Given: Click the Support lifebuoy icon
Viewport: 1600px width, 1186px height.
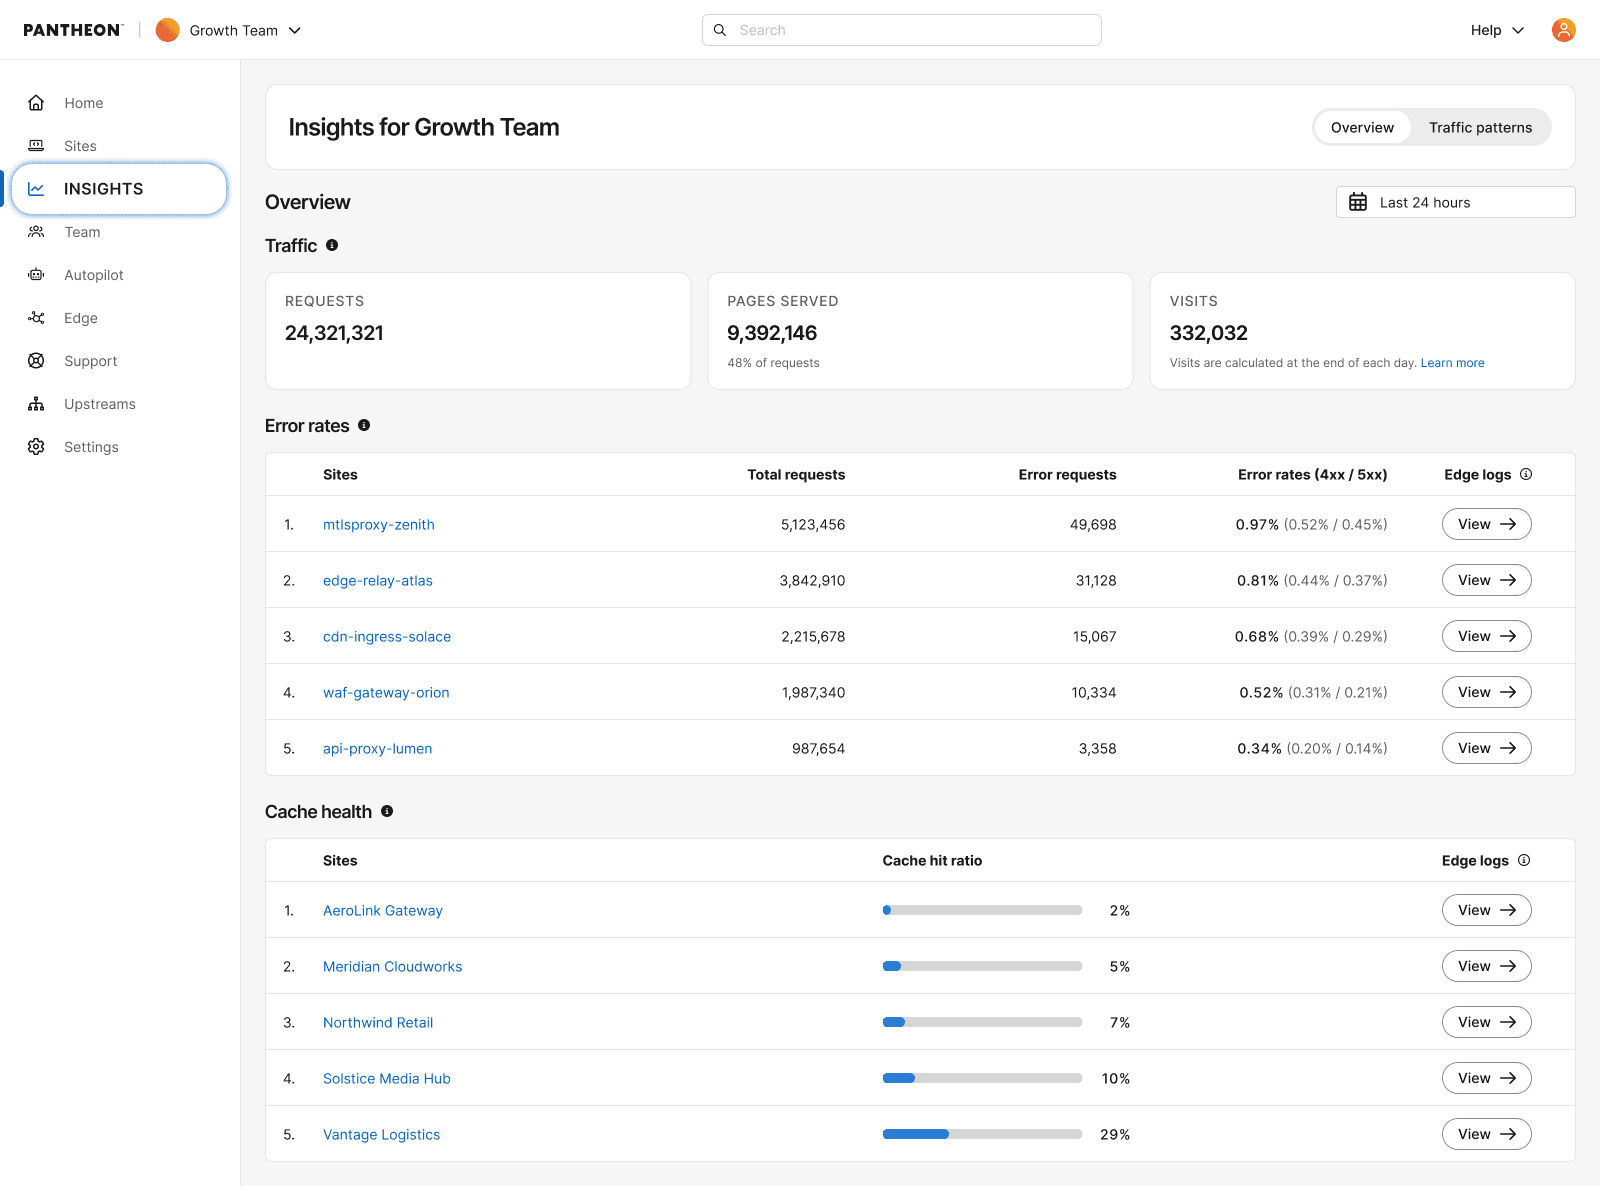Looking at the screenshot, I should [x=36, y=361].
